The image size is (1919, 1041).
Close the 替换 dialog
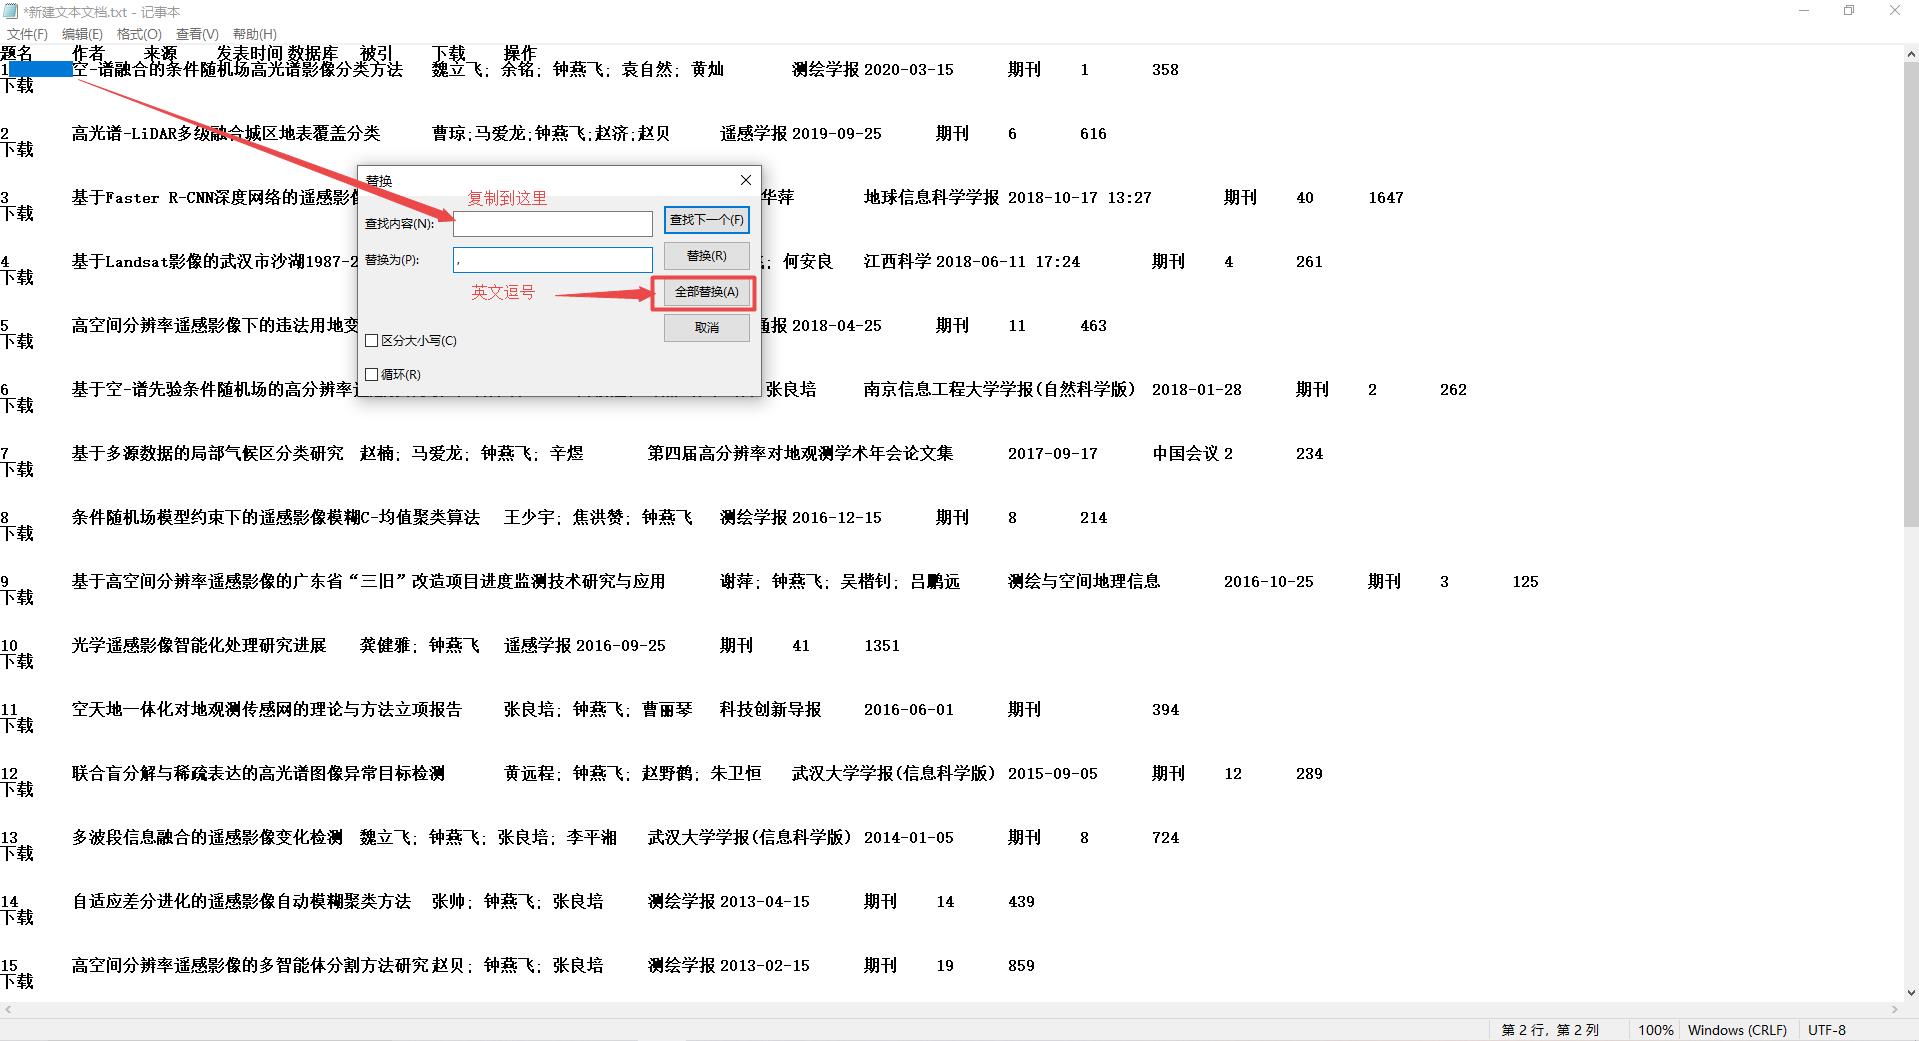click(x=745, y=180)
